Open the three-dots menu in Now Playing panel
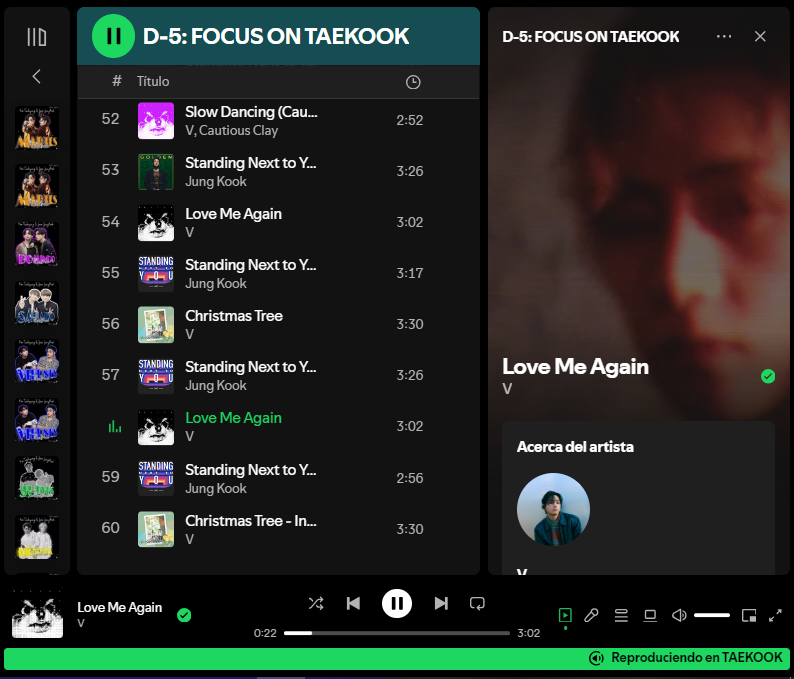The height and width of the screenshot is (679, 794). tap(724, 36)
